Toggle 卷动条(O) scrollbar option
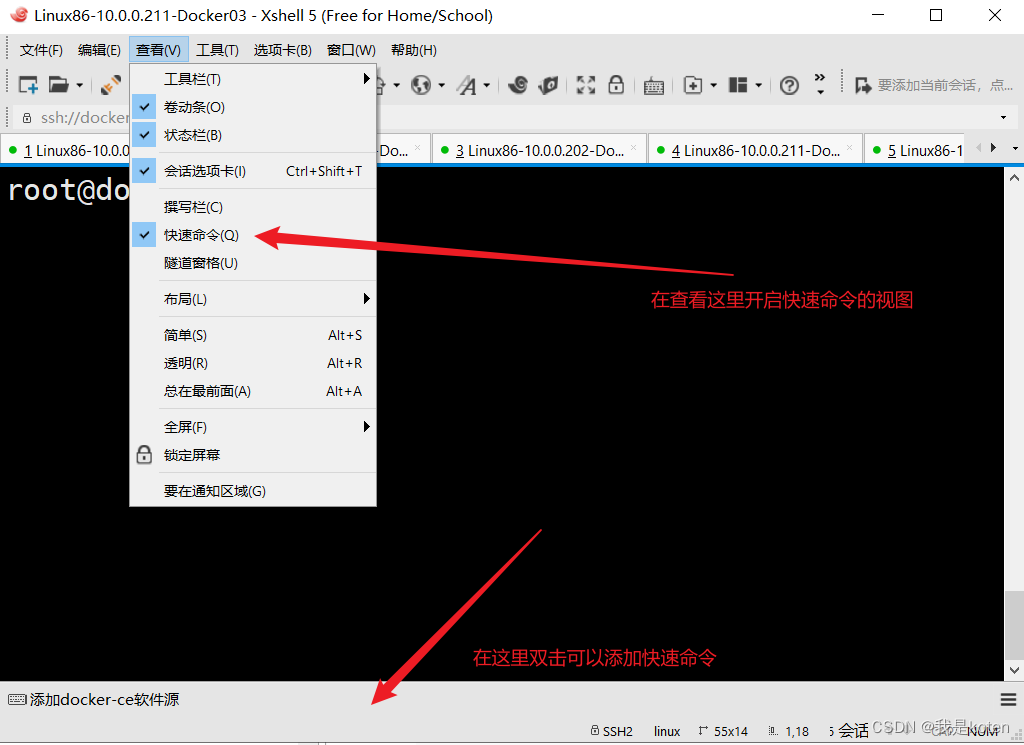The width and height of the screenshot is (1024, 745). (x=253, y=107)
